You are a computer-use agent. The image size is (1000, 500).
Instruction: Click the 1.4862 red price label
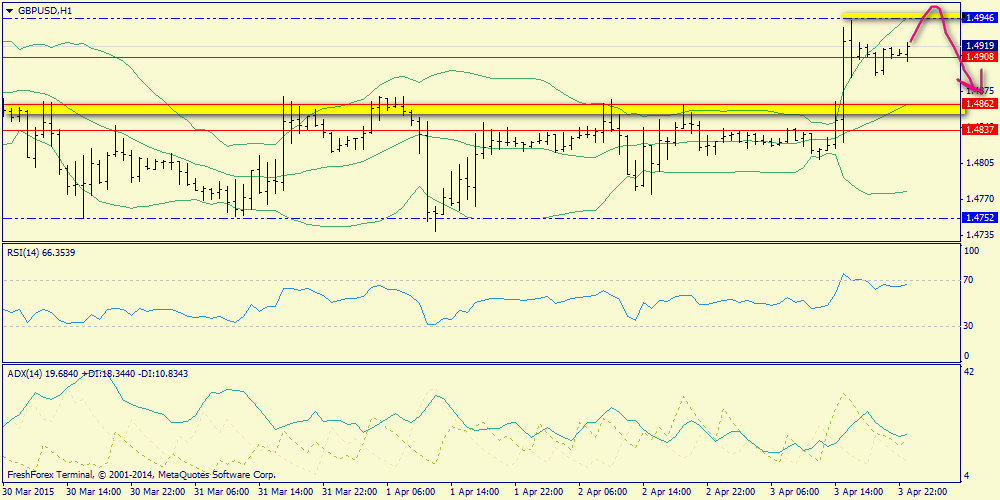point(978,103)
